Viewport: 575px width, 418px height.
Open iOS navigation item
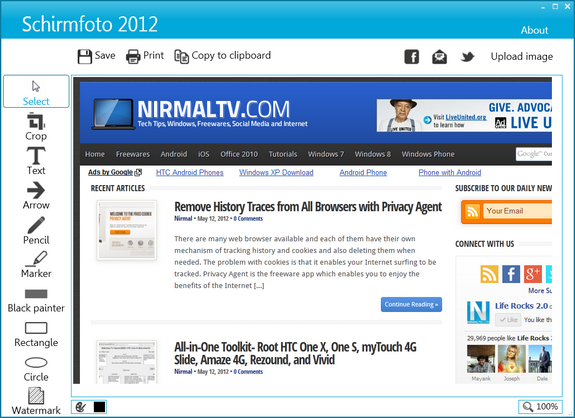coord(204,154)
